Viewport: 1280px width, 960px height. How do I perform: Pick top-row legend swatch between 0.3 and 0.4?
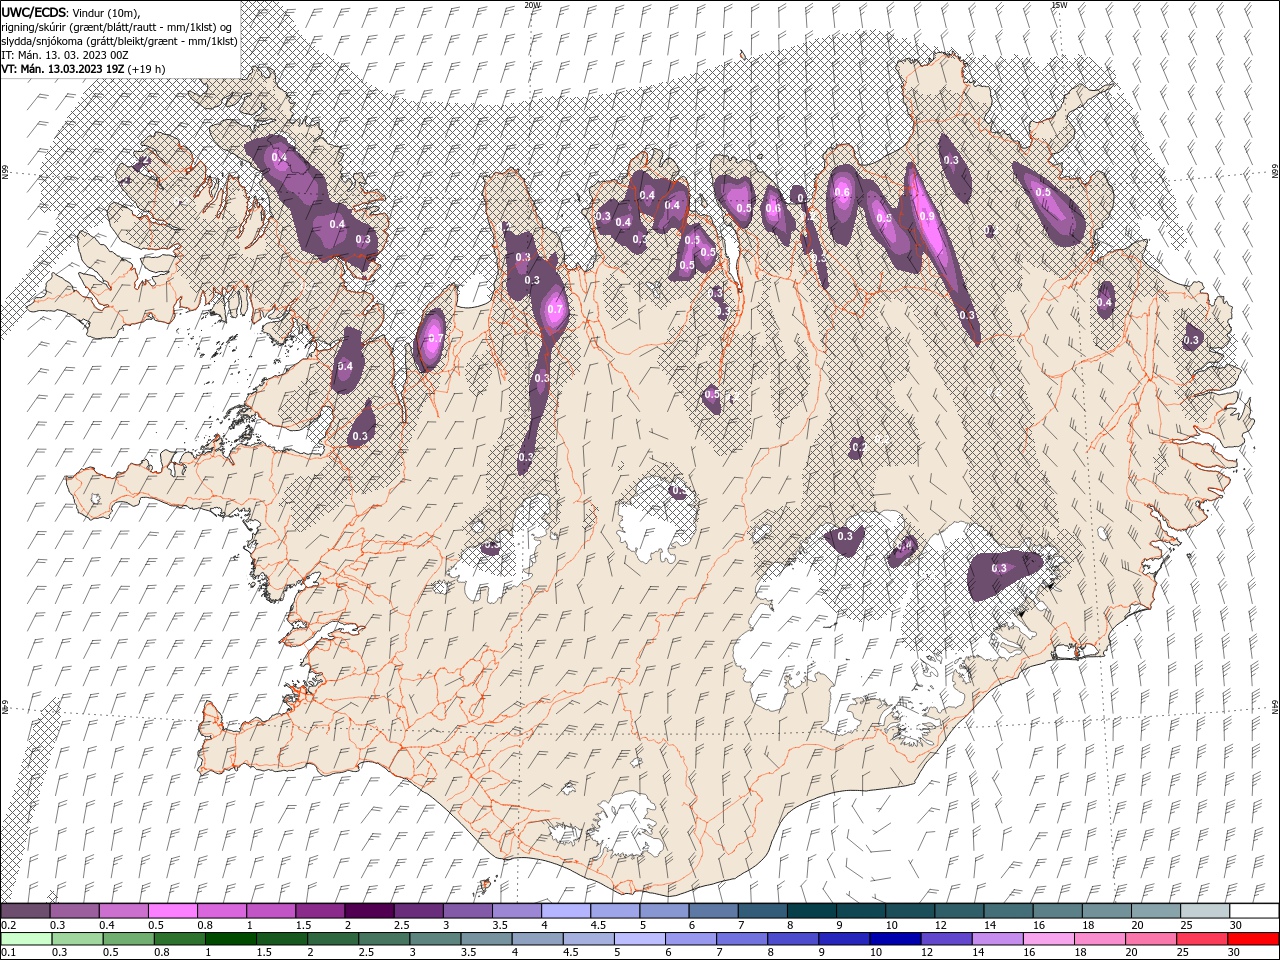74,911
